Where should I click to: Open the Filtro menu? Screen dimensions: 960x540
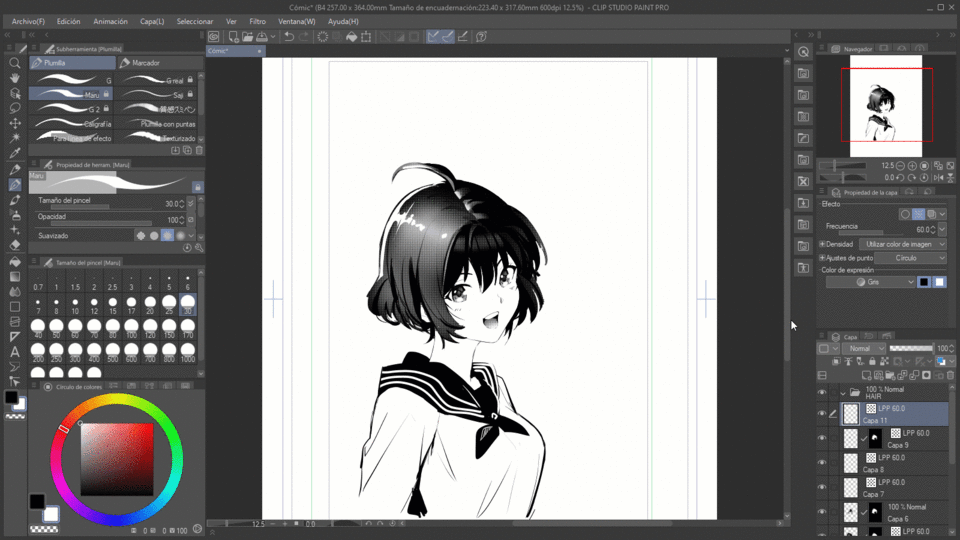[257, 21]
